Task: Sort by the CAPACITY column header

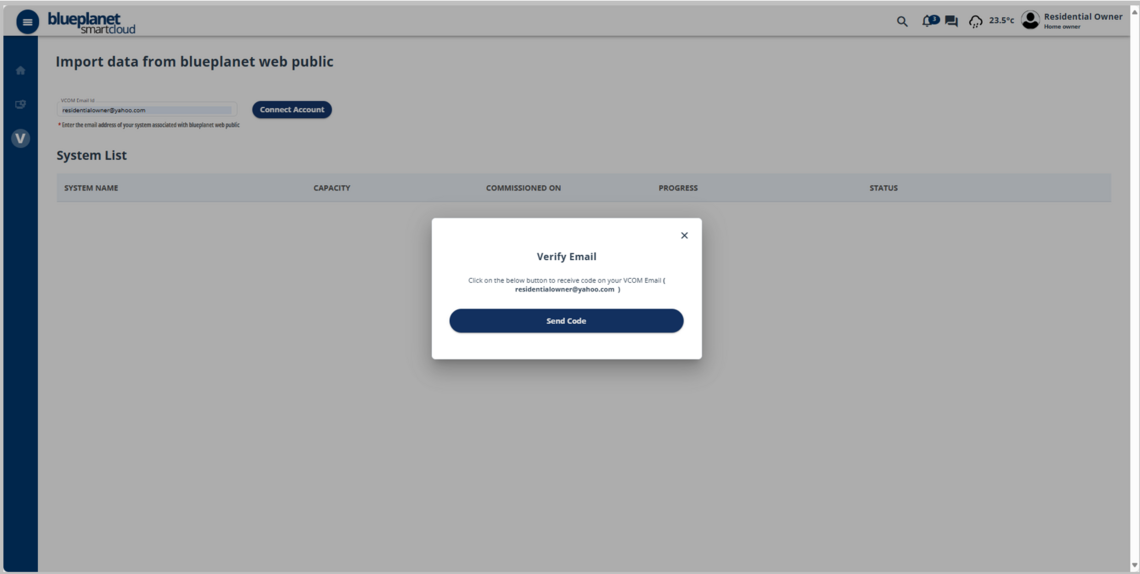Action: pos(331,188)
